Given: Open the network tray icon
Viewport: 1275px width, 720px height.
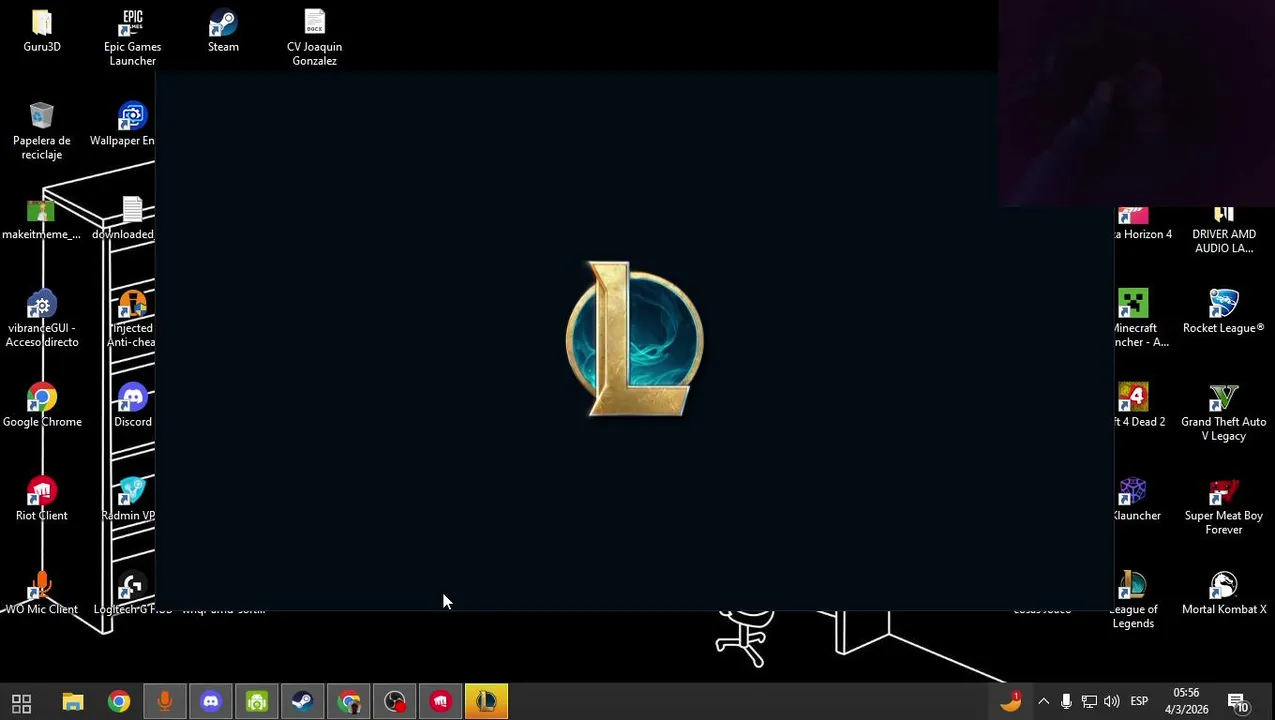Looking at the screenshot, I should [1089, 702].
